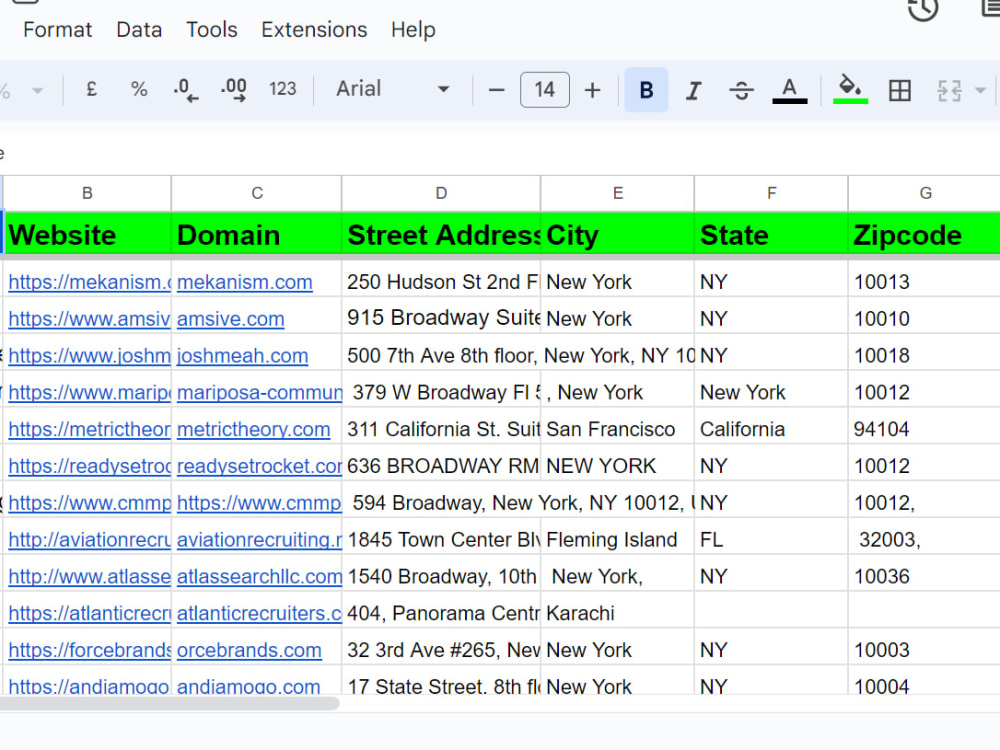1000x750 pixels.
Task: Open the http://aviationrecru website link
Action: [89, 540]
